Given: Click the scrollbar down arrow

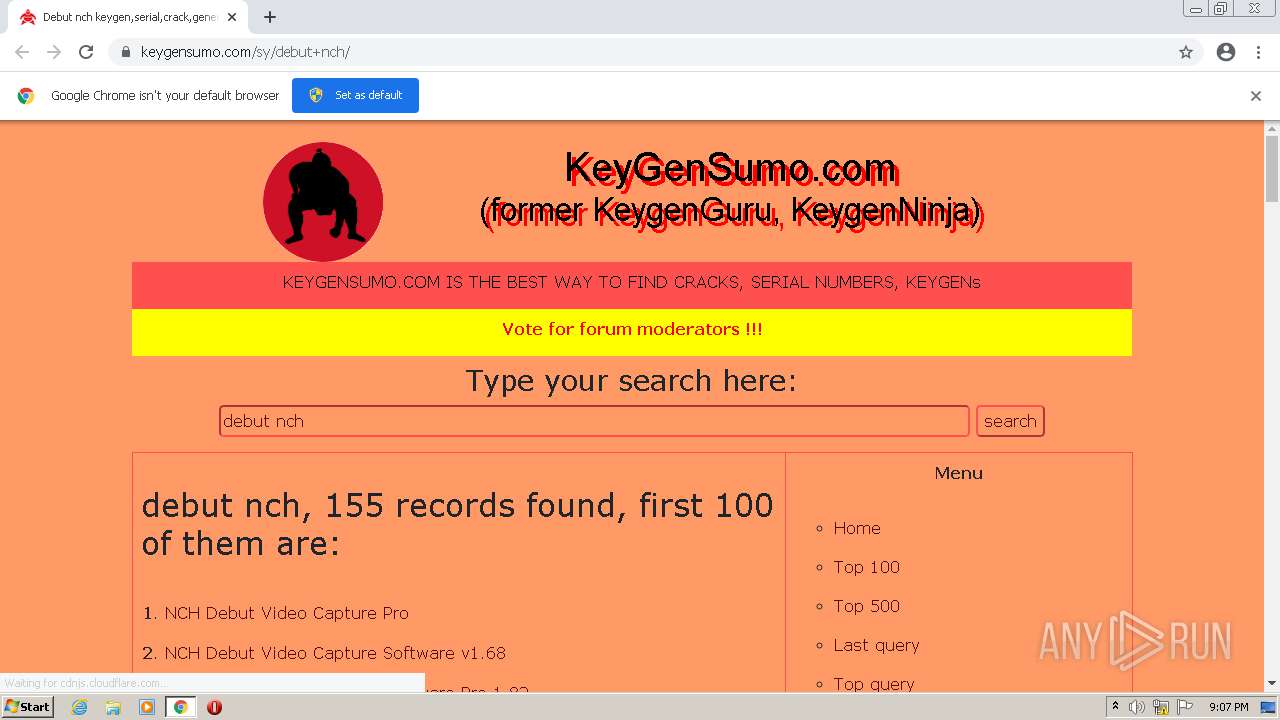Looking at the screenshot, I should [1272, 683].
